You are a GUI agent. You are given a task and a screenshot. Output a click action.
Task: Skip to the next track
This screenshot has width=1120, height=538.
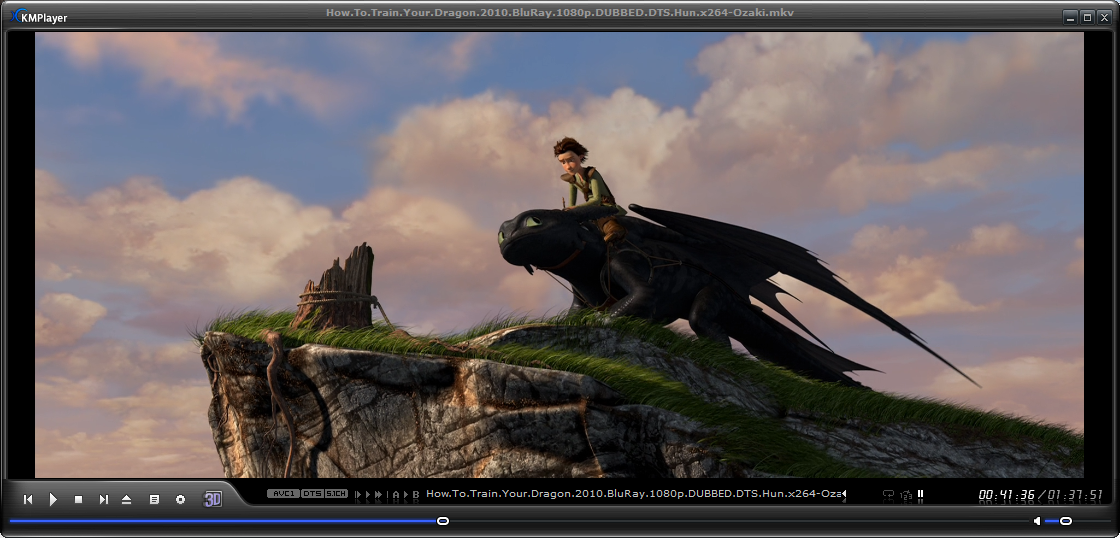[104, 499]
